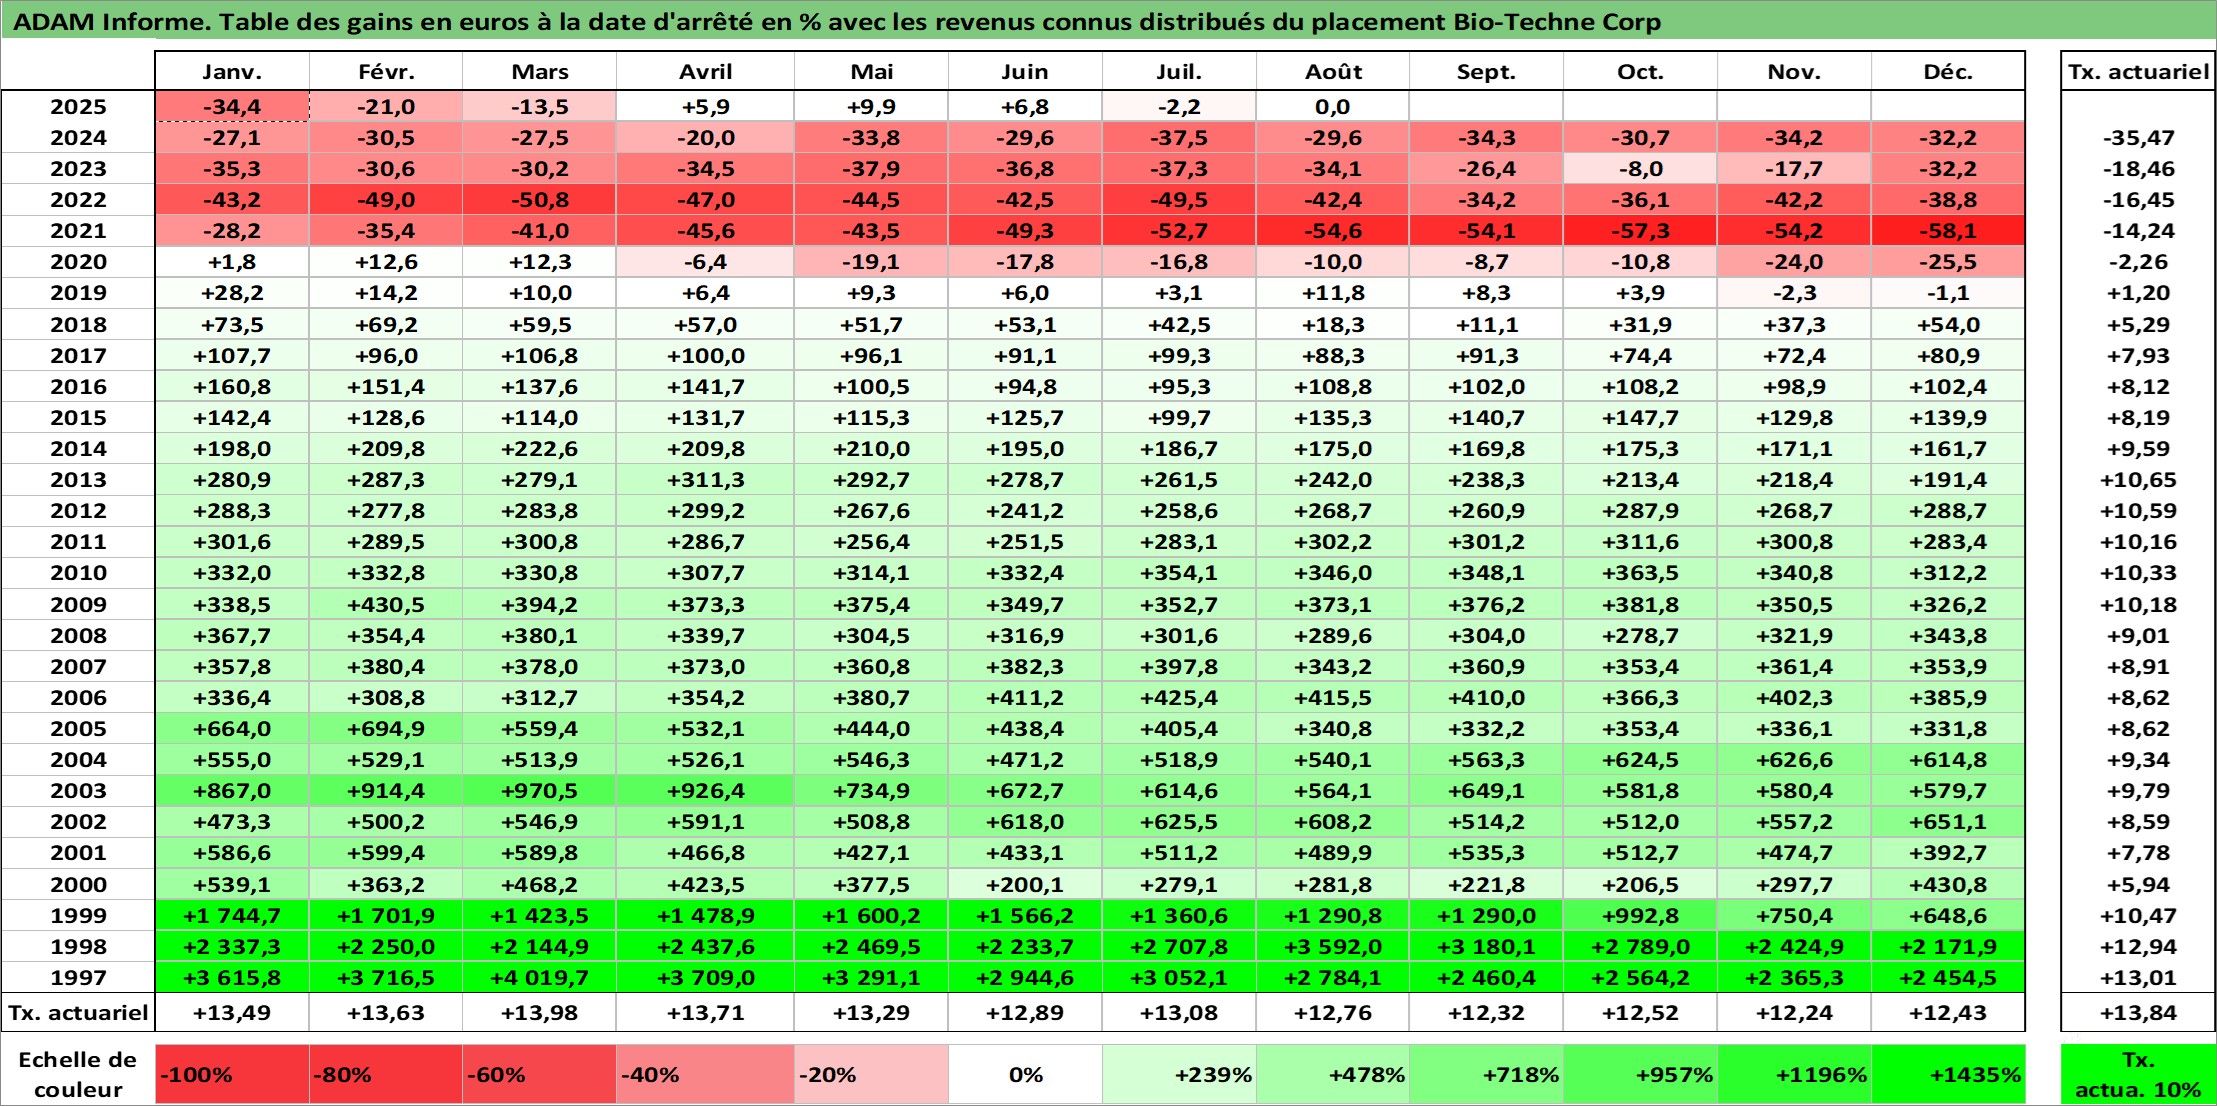Click the Mars column header
This screenshot has width=2217, height=1106.
[540, 72]
